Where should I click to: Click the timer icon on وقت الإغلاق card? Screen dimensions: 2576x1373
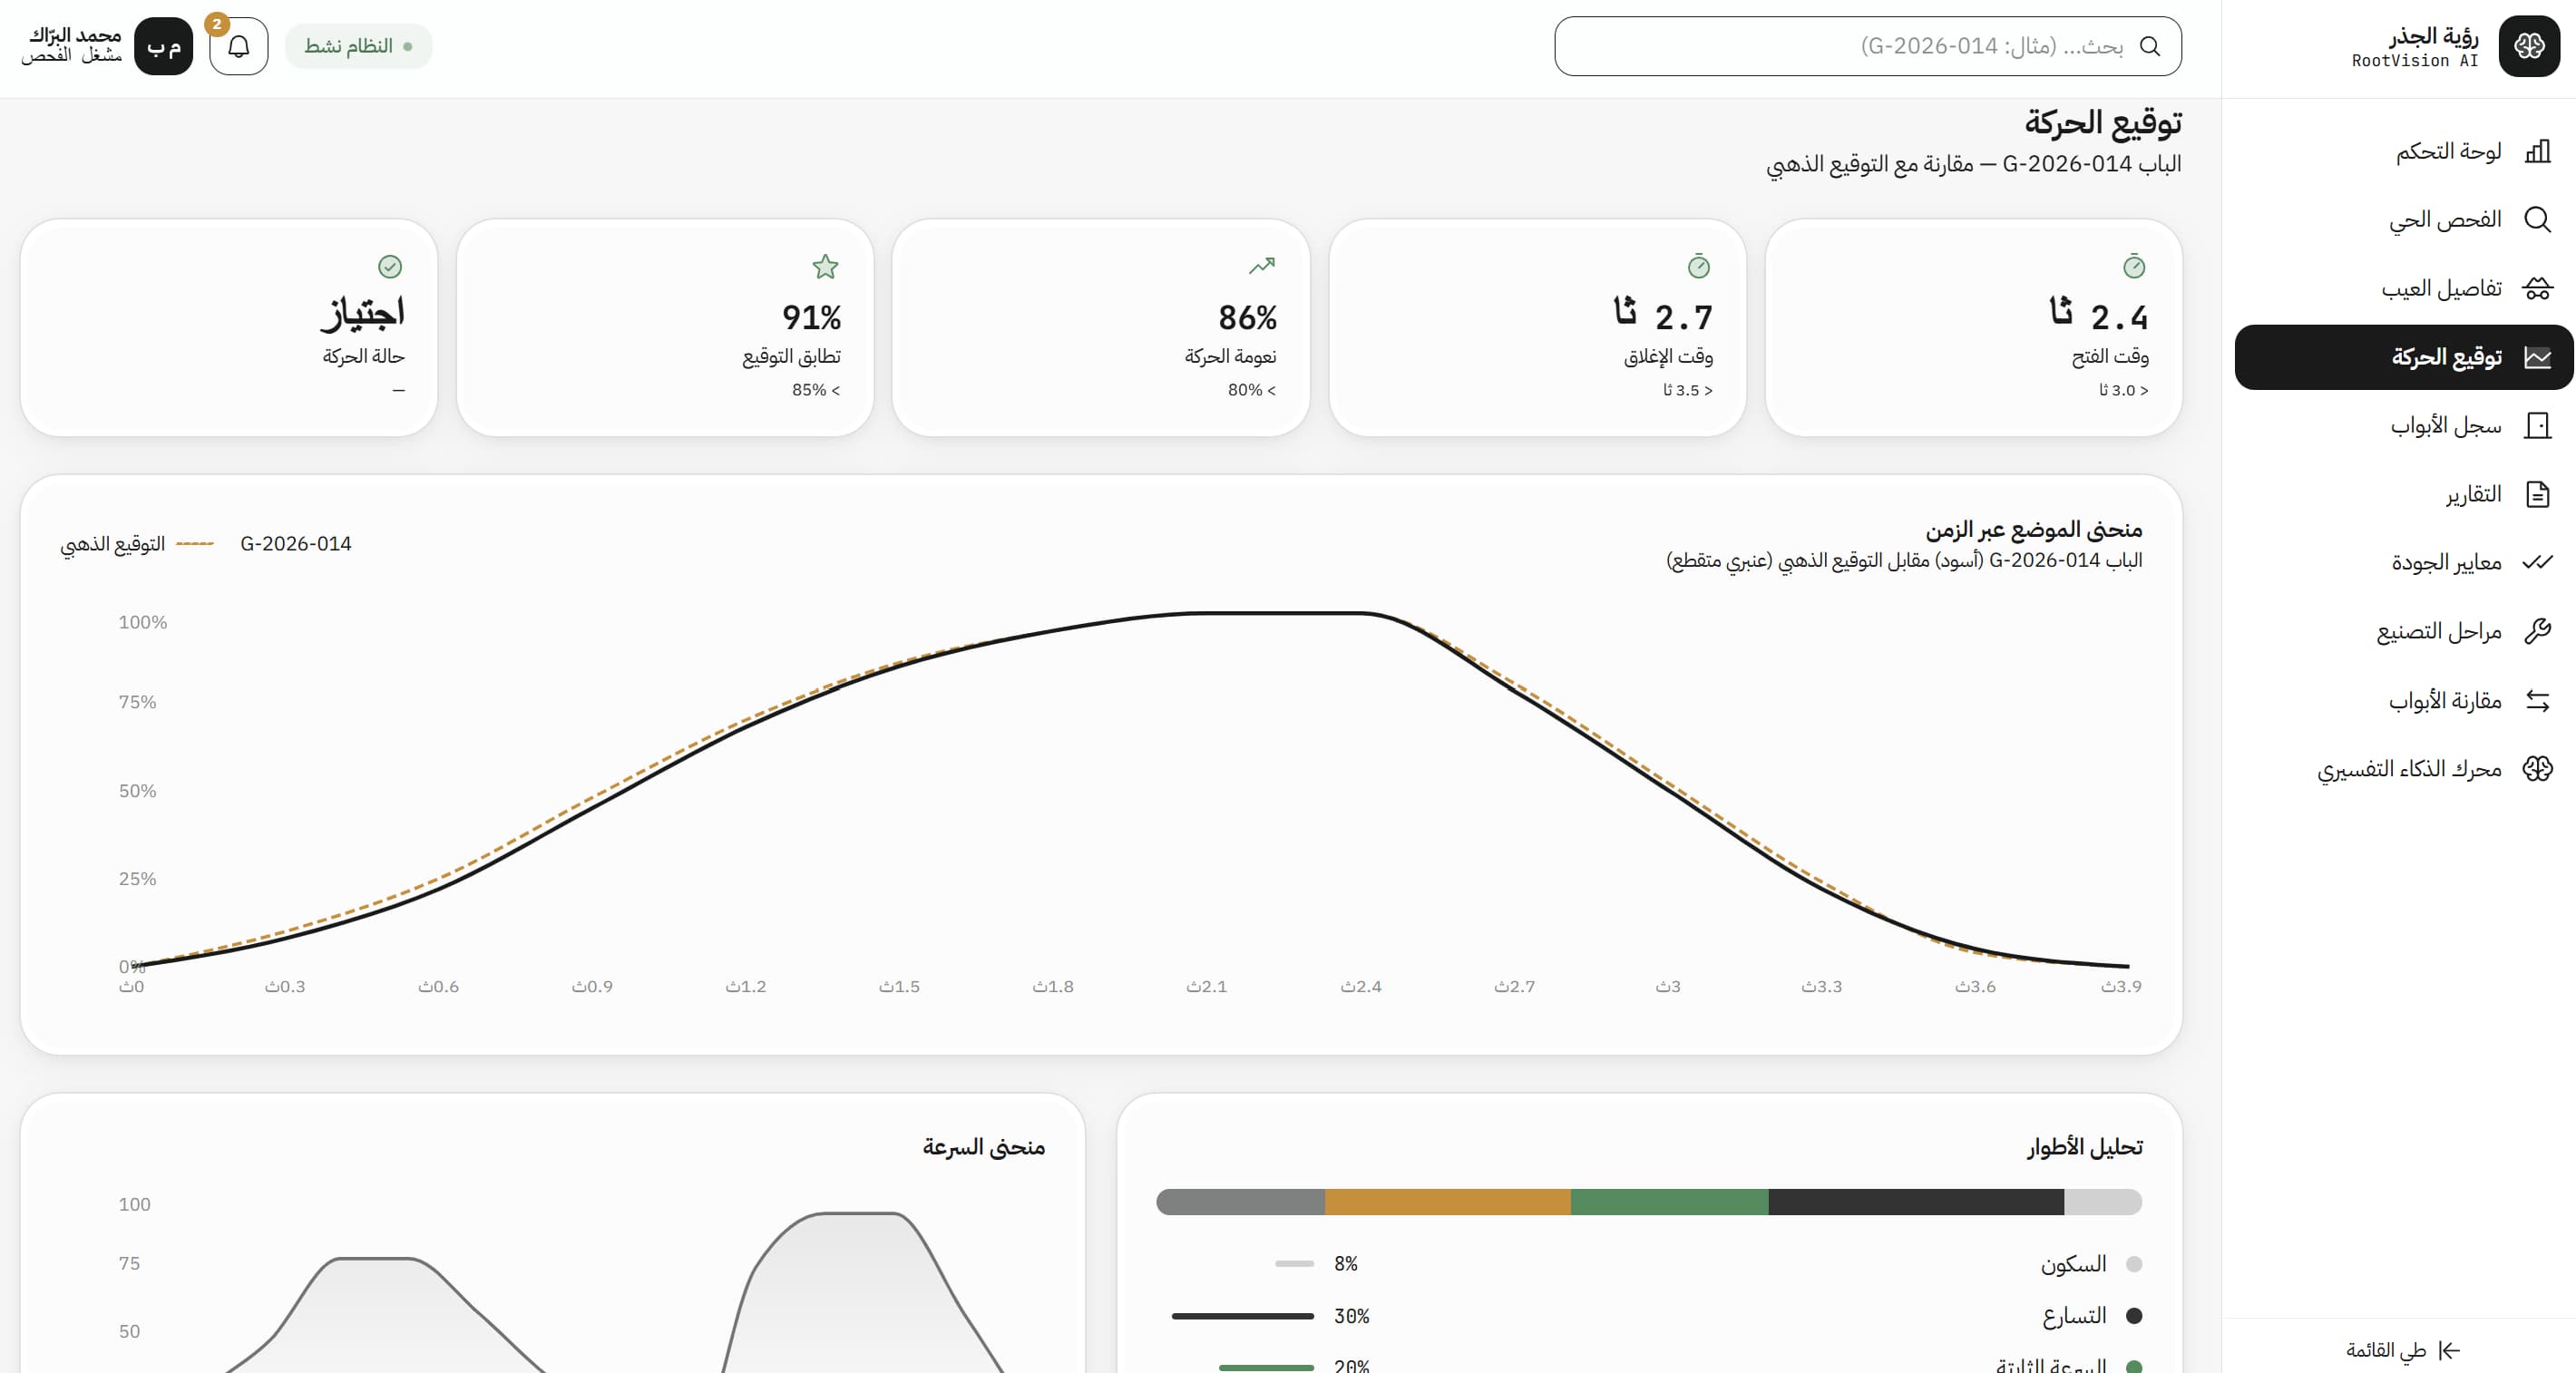tap(1699, 266)
